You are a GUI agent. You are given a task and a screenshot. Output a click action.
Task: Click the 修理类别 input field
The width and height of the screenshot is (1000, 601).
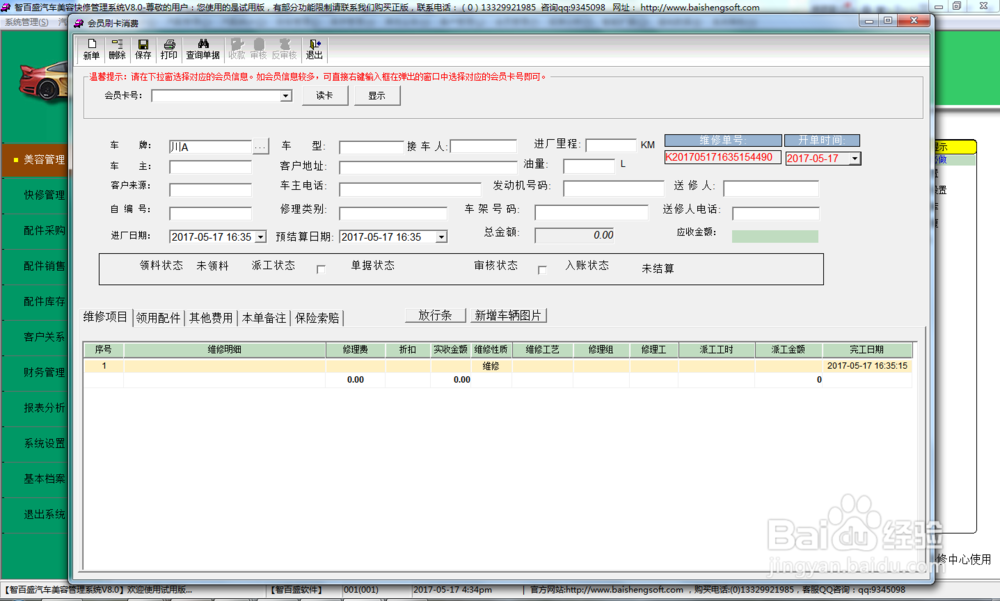point(393,213)
